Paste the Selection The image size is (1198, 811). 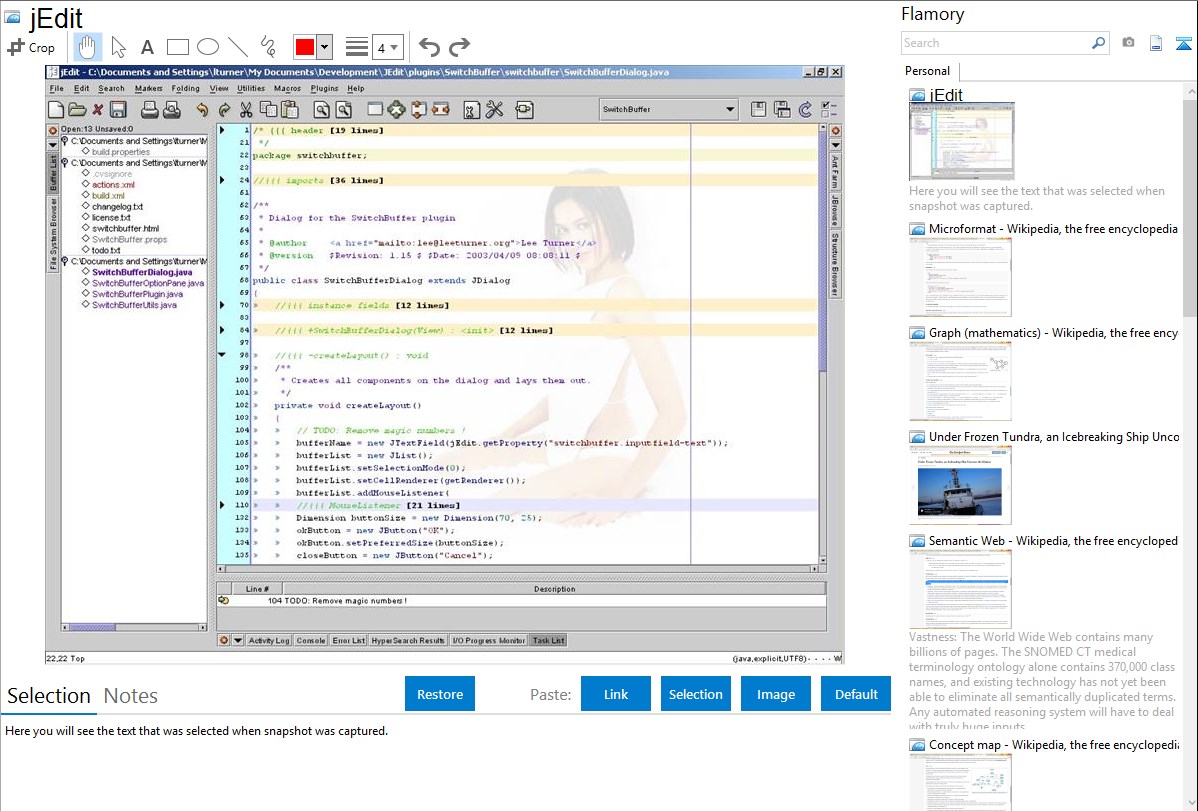tap(695, 694)
